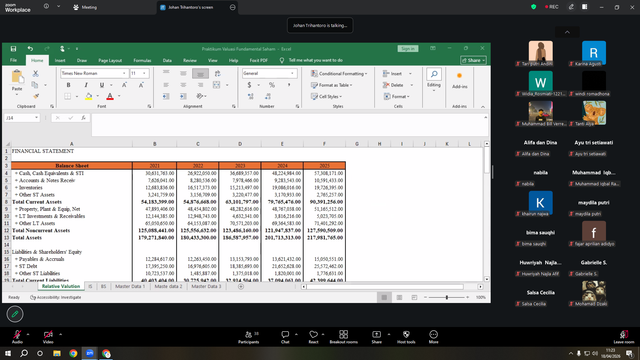The image size is (640, 360).
Task: Open Zoom React menu
Action: pos(313,337)
